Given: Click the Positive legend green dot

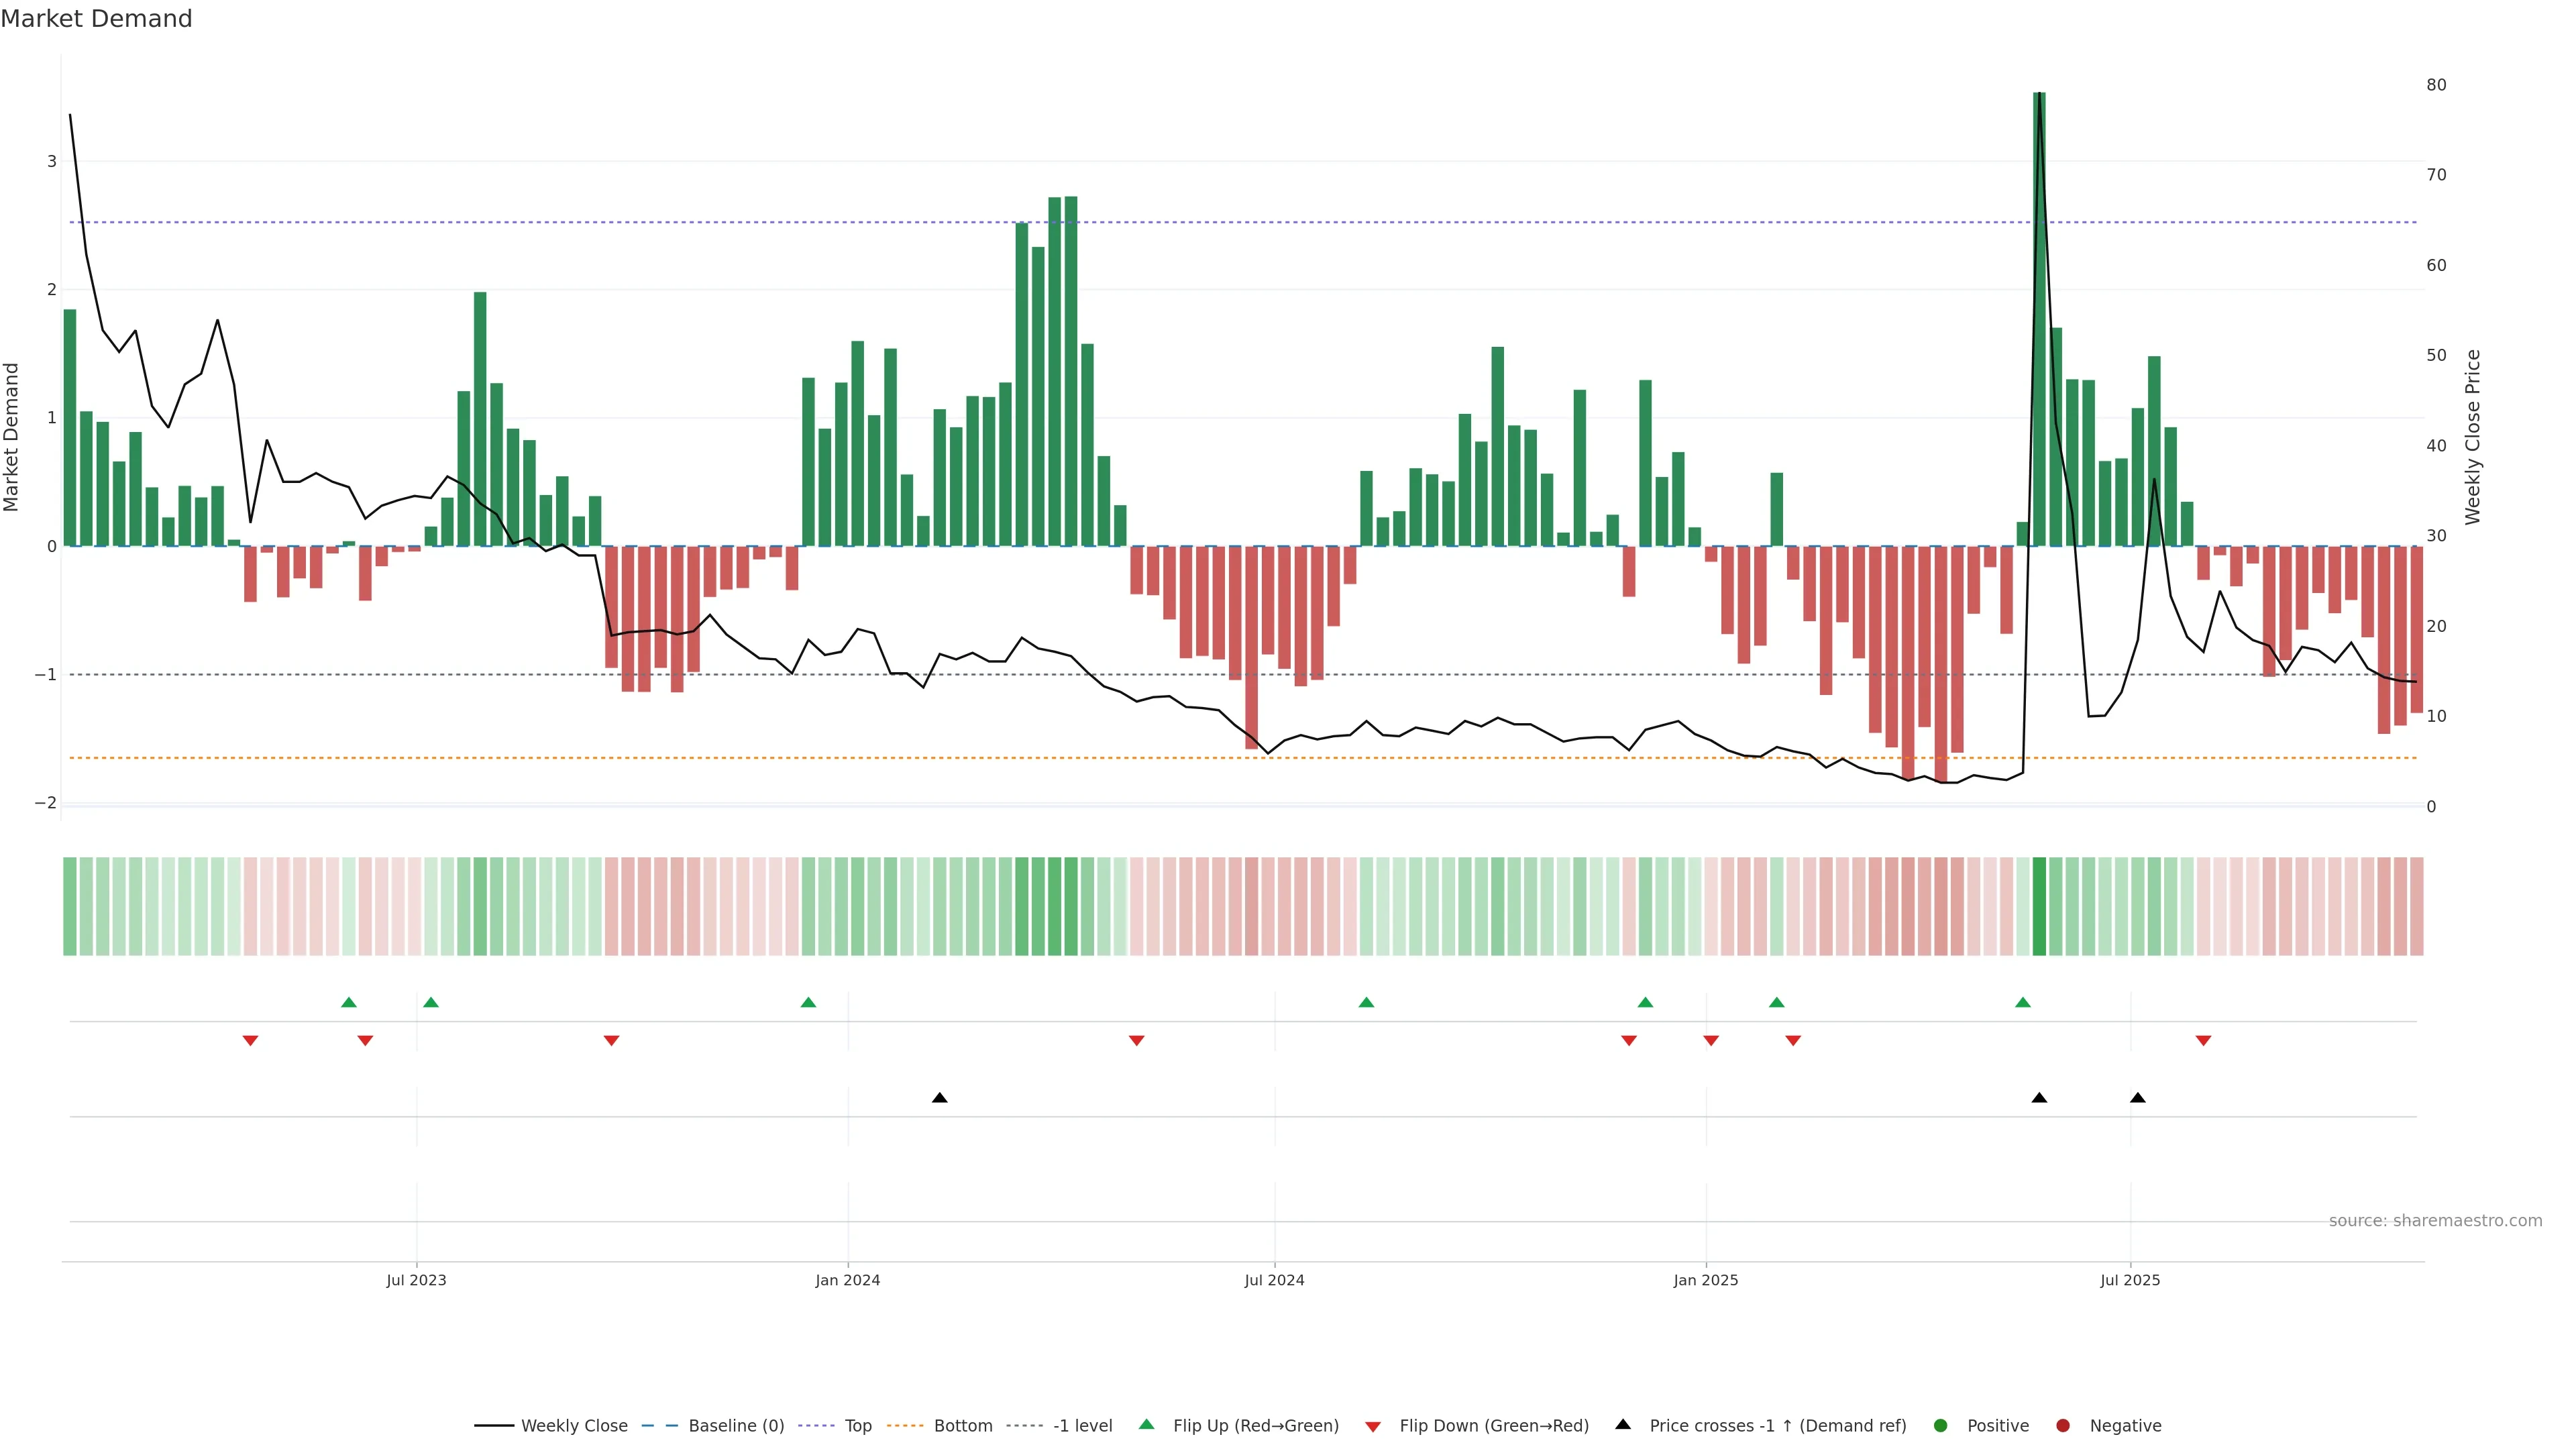Looking at the screenshot, I should [x=1941, y=1426].
